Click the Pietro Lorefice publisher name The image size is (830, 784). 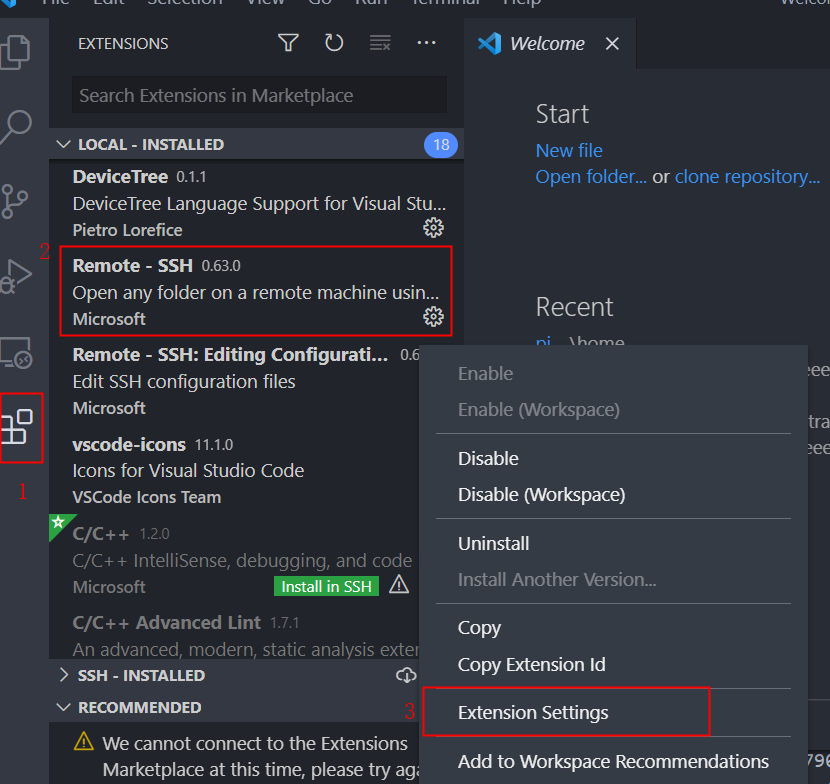(128, 230)
